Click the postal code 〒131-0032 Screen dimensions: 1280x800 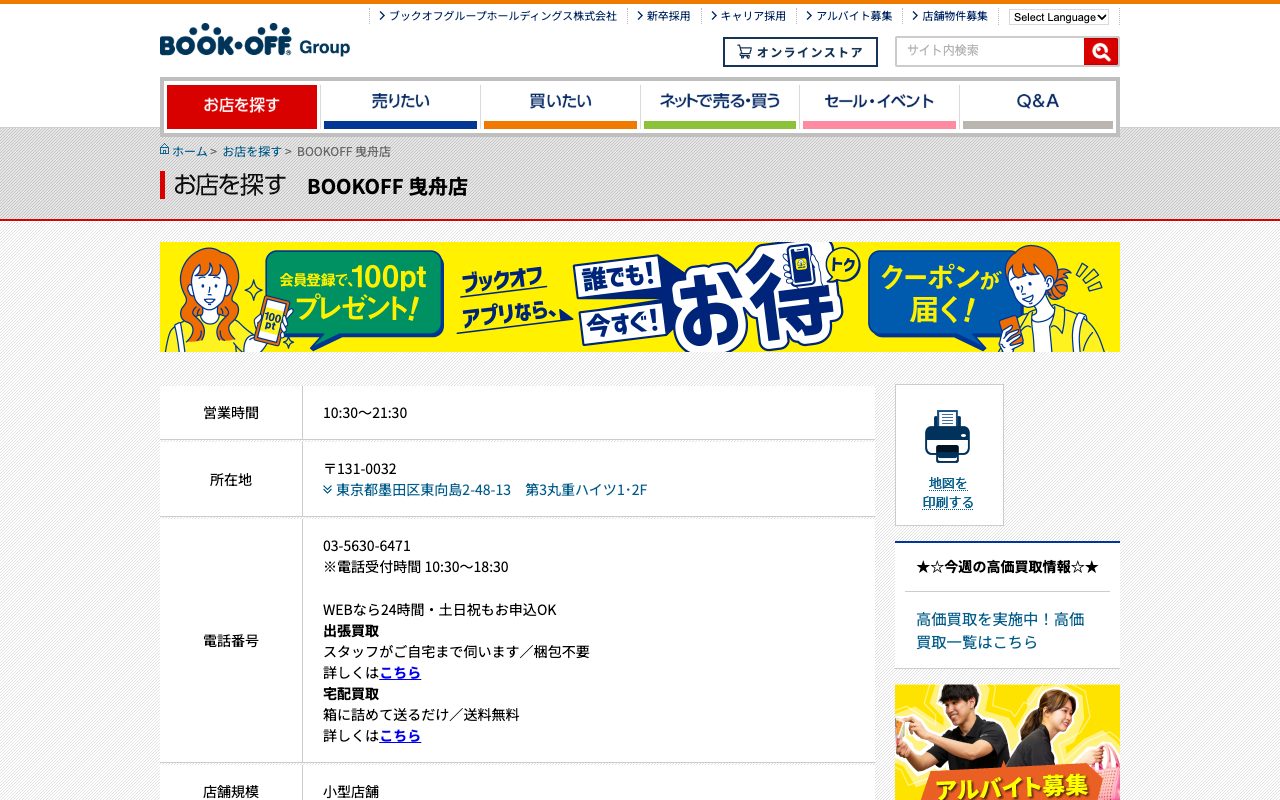click(360, 469)
